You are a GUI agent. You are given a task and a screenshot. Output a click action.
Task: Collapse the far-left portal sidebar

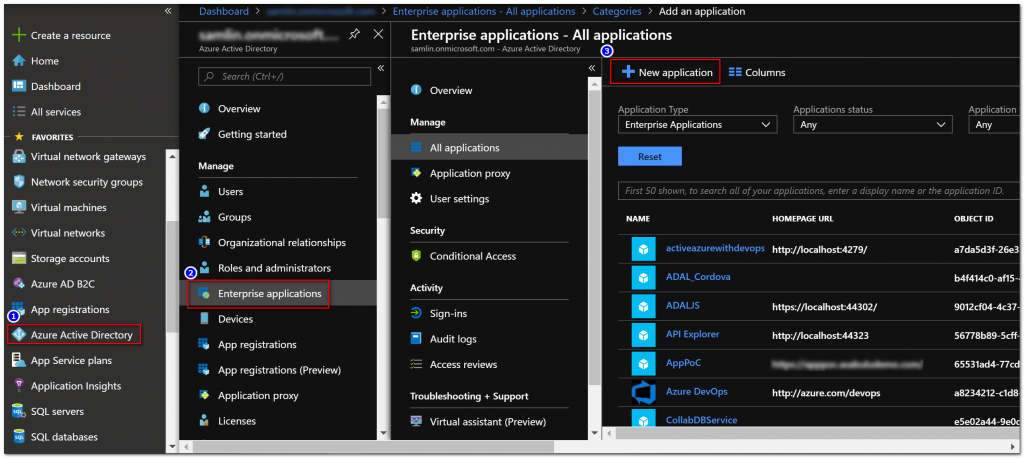168,11
